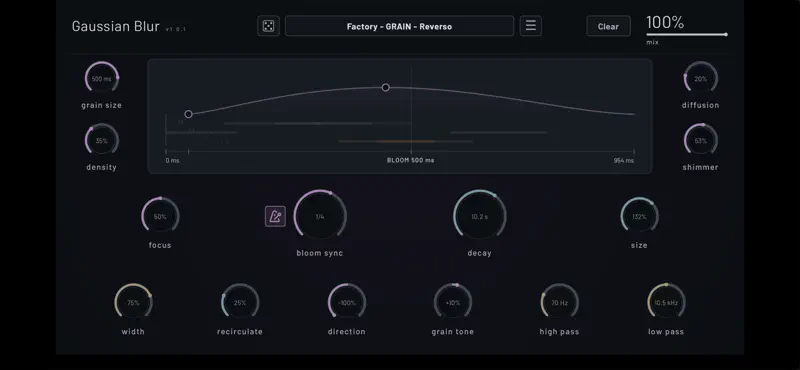
Task: Click the decay knob
Action: (x=480, y=216)
